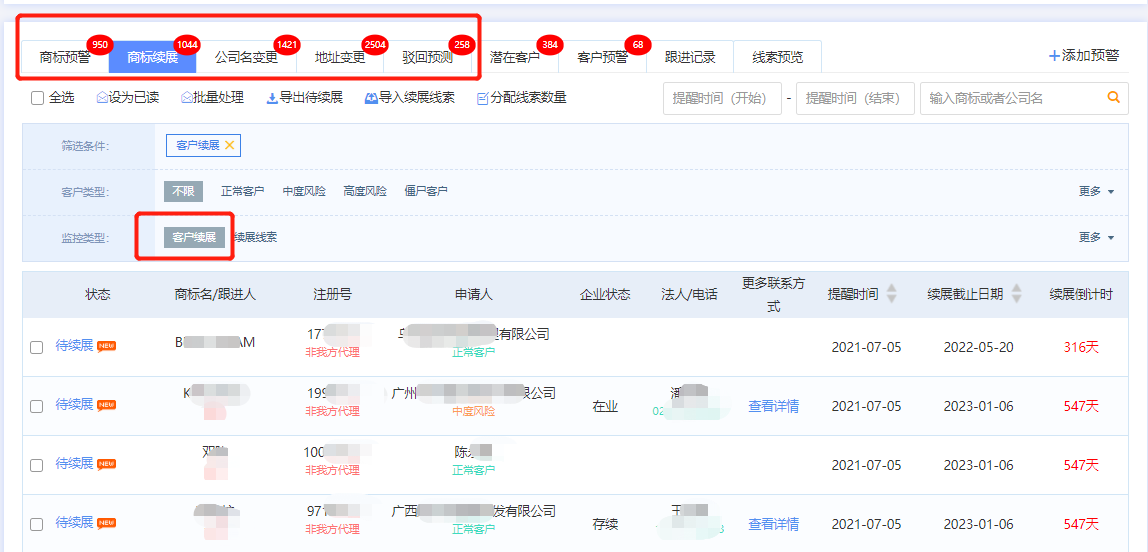Screen dimensions: 1148x552
Task: Expand 更多 in 监控类型 row
Action: (x=1096, y=237)
